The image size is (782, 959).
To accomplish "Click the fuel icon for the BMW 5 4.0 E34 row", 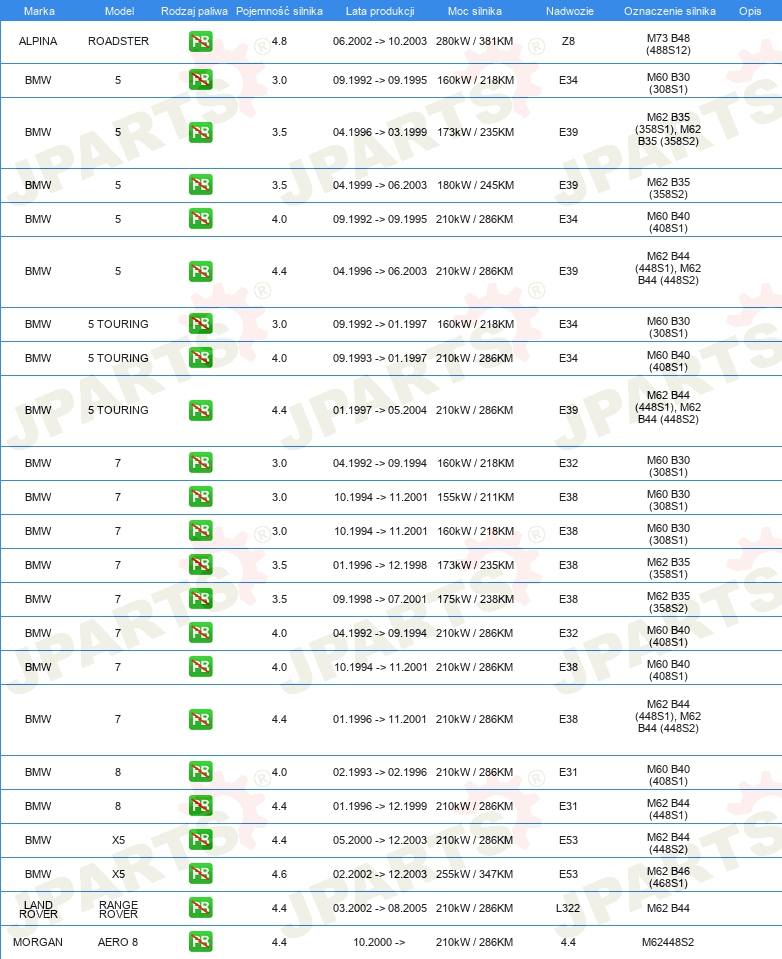I will point(201,219).
